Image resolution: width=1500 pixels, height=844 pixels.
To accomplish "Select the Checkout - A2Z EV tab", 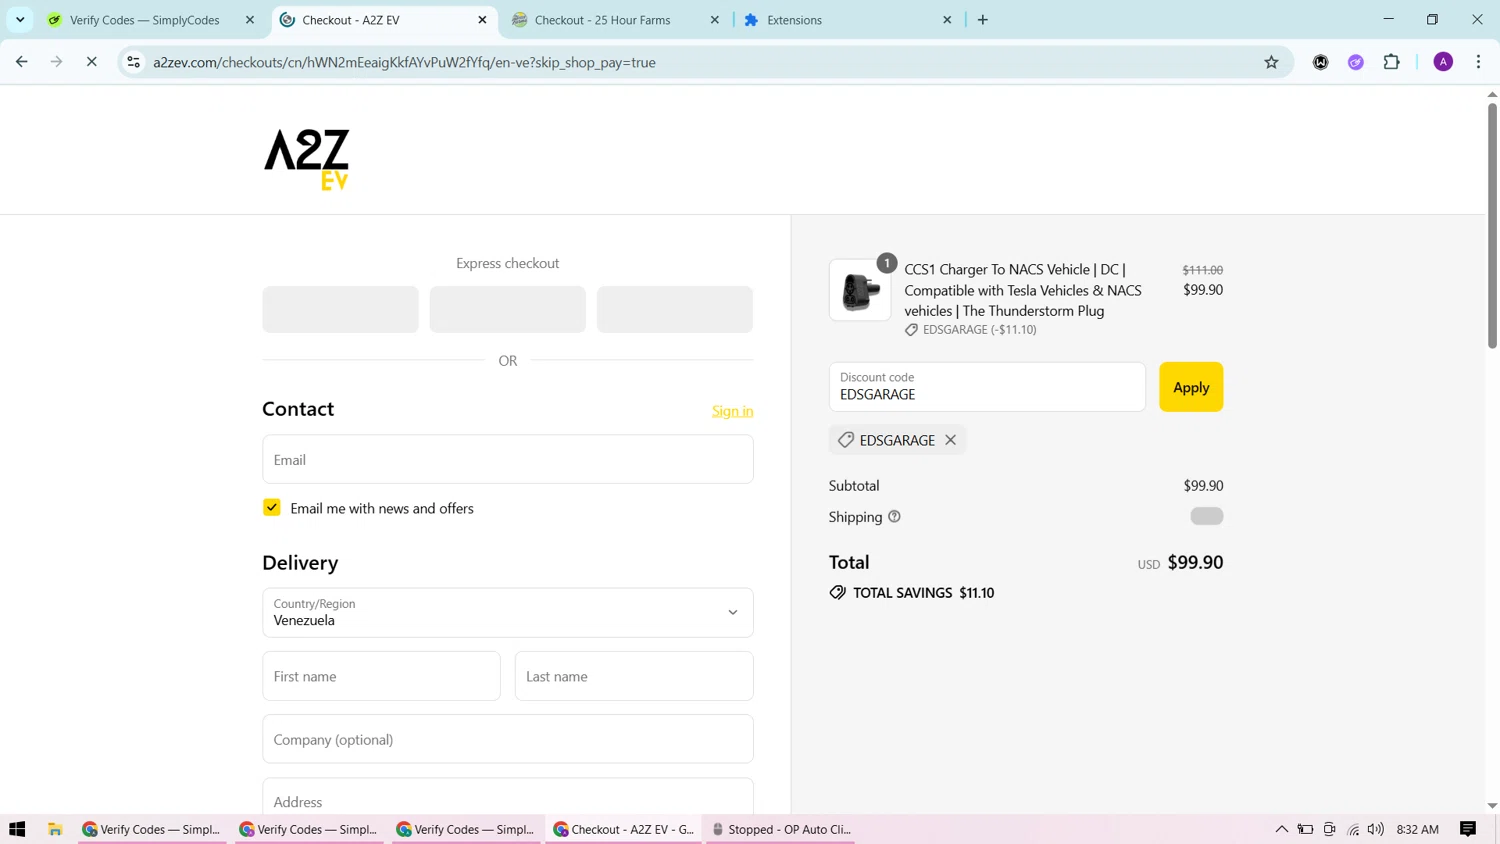I will [351, 20].
